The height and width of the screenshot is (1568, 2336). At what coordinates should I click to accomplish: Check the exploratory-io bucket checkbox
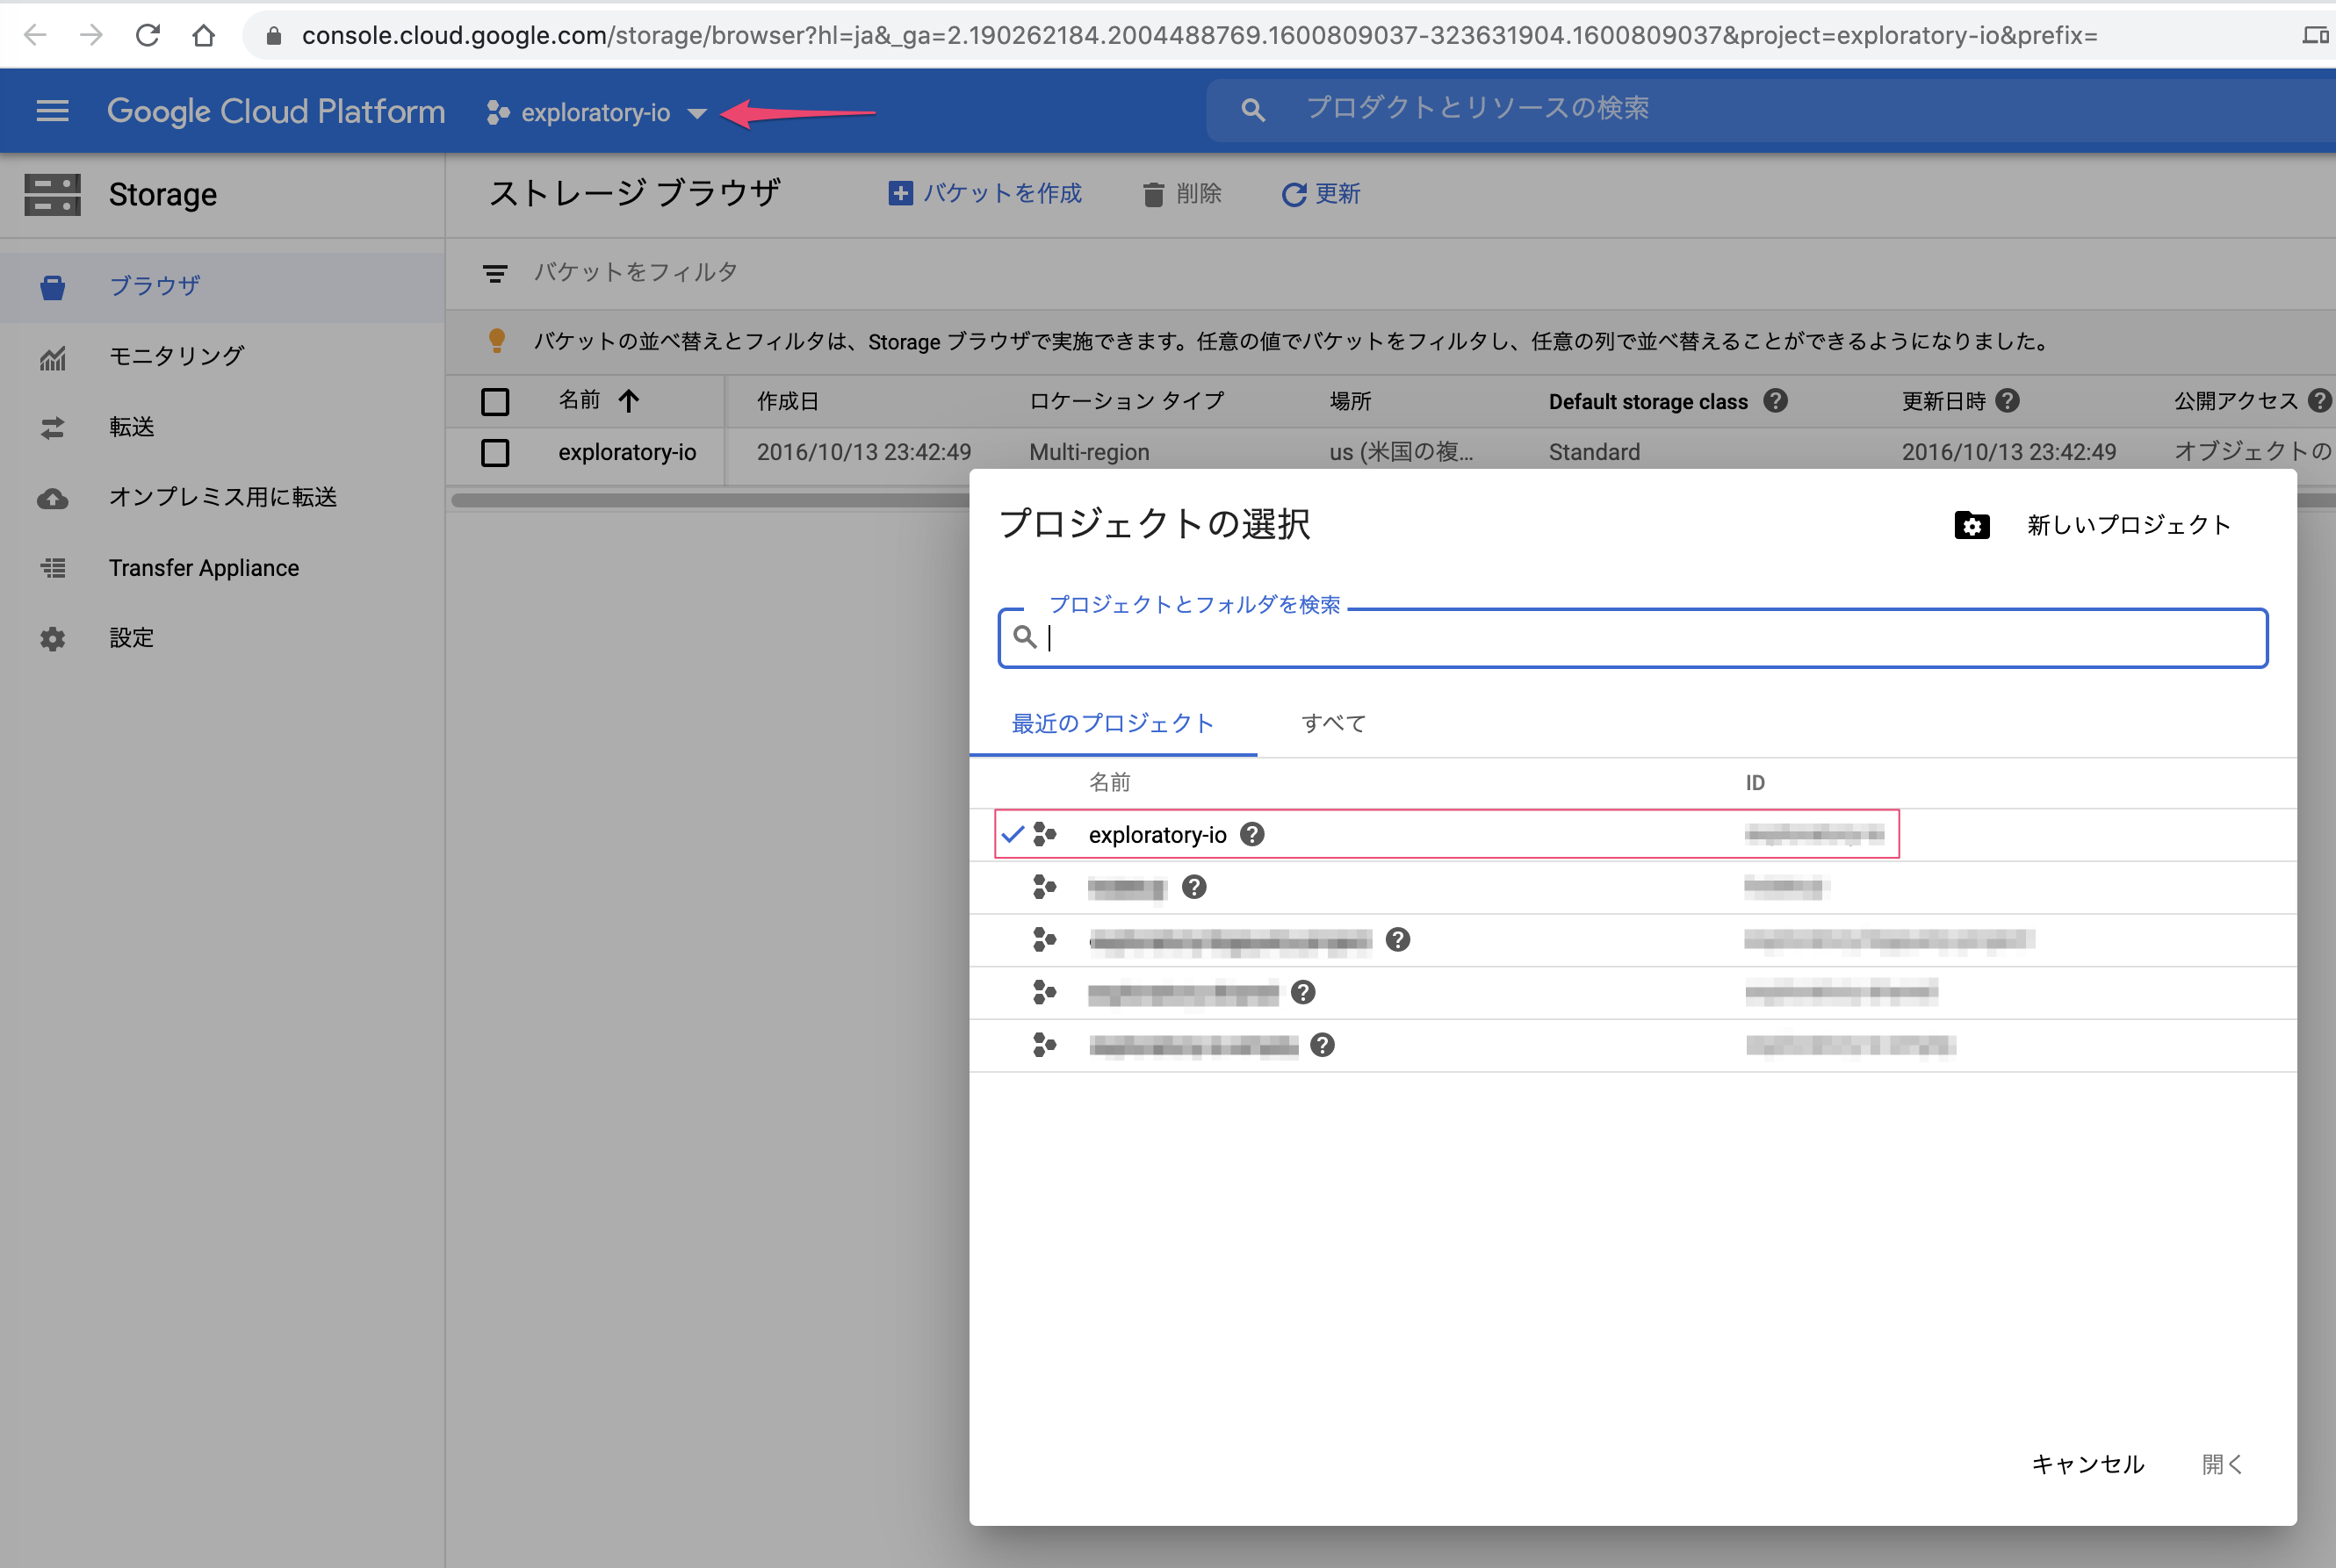[495, 453]
